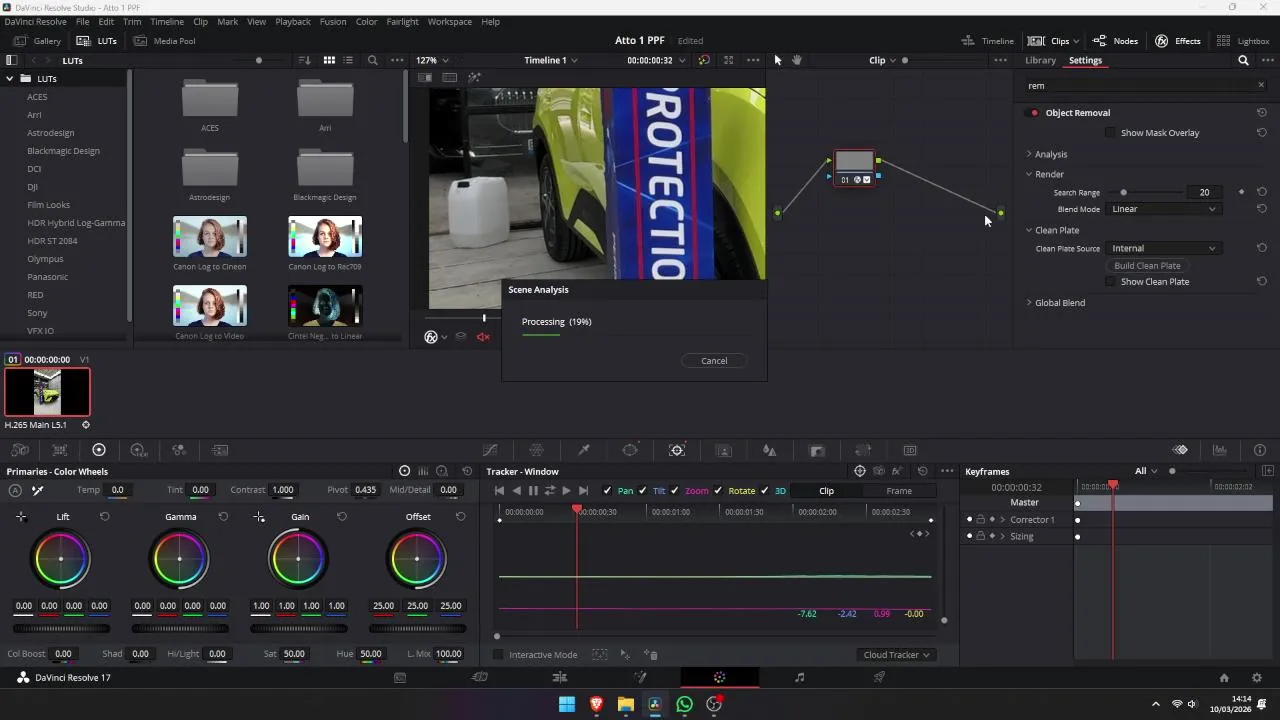Toggle the Effects panel button
Screen dimensions: 1280x720
(1178, 41)
